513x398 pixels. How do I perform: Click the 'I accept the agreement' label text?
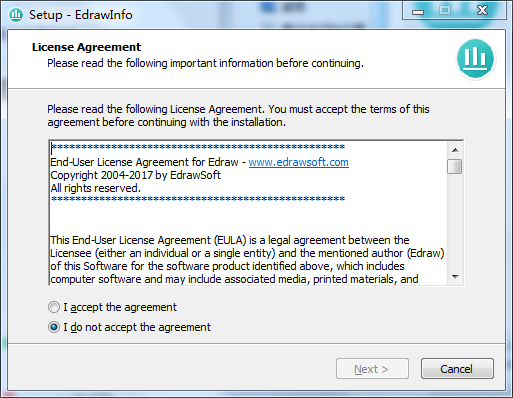click(x=120, y=307)
